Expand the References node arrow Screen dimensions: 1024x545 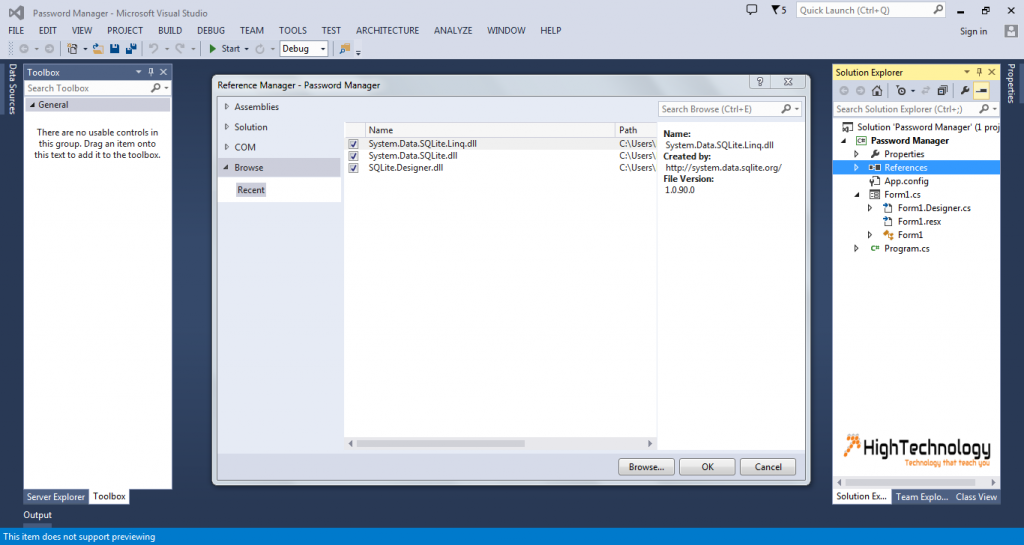pos(856,168)
